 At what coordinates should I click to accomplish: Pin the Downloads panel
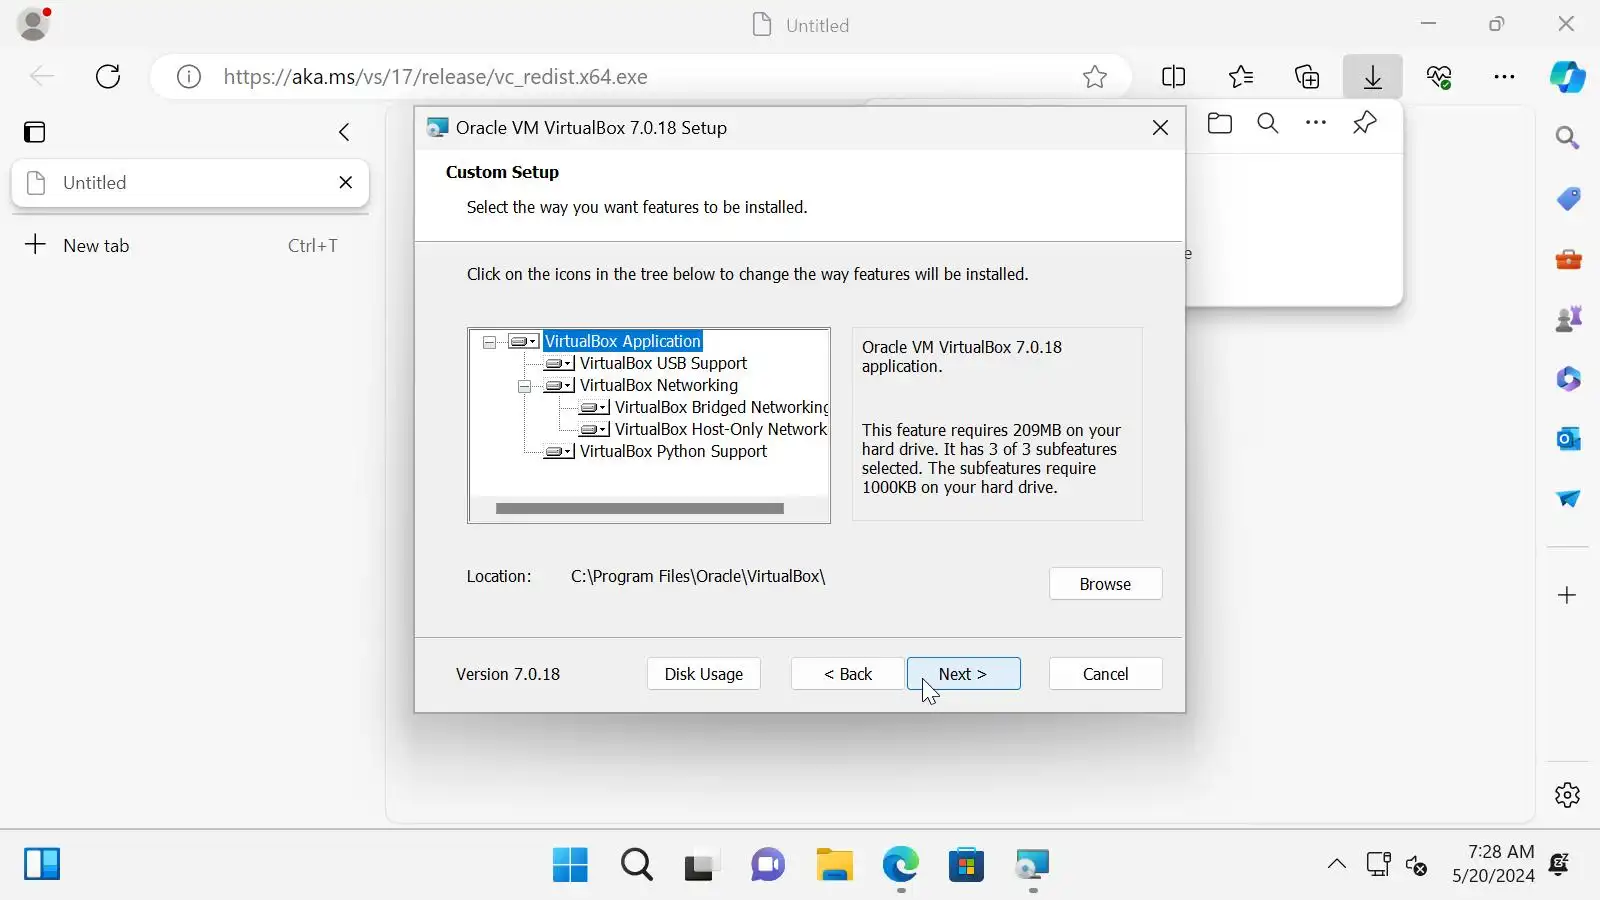(1365, 123)
